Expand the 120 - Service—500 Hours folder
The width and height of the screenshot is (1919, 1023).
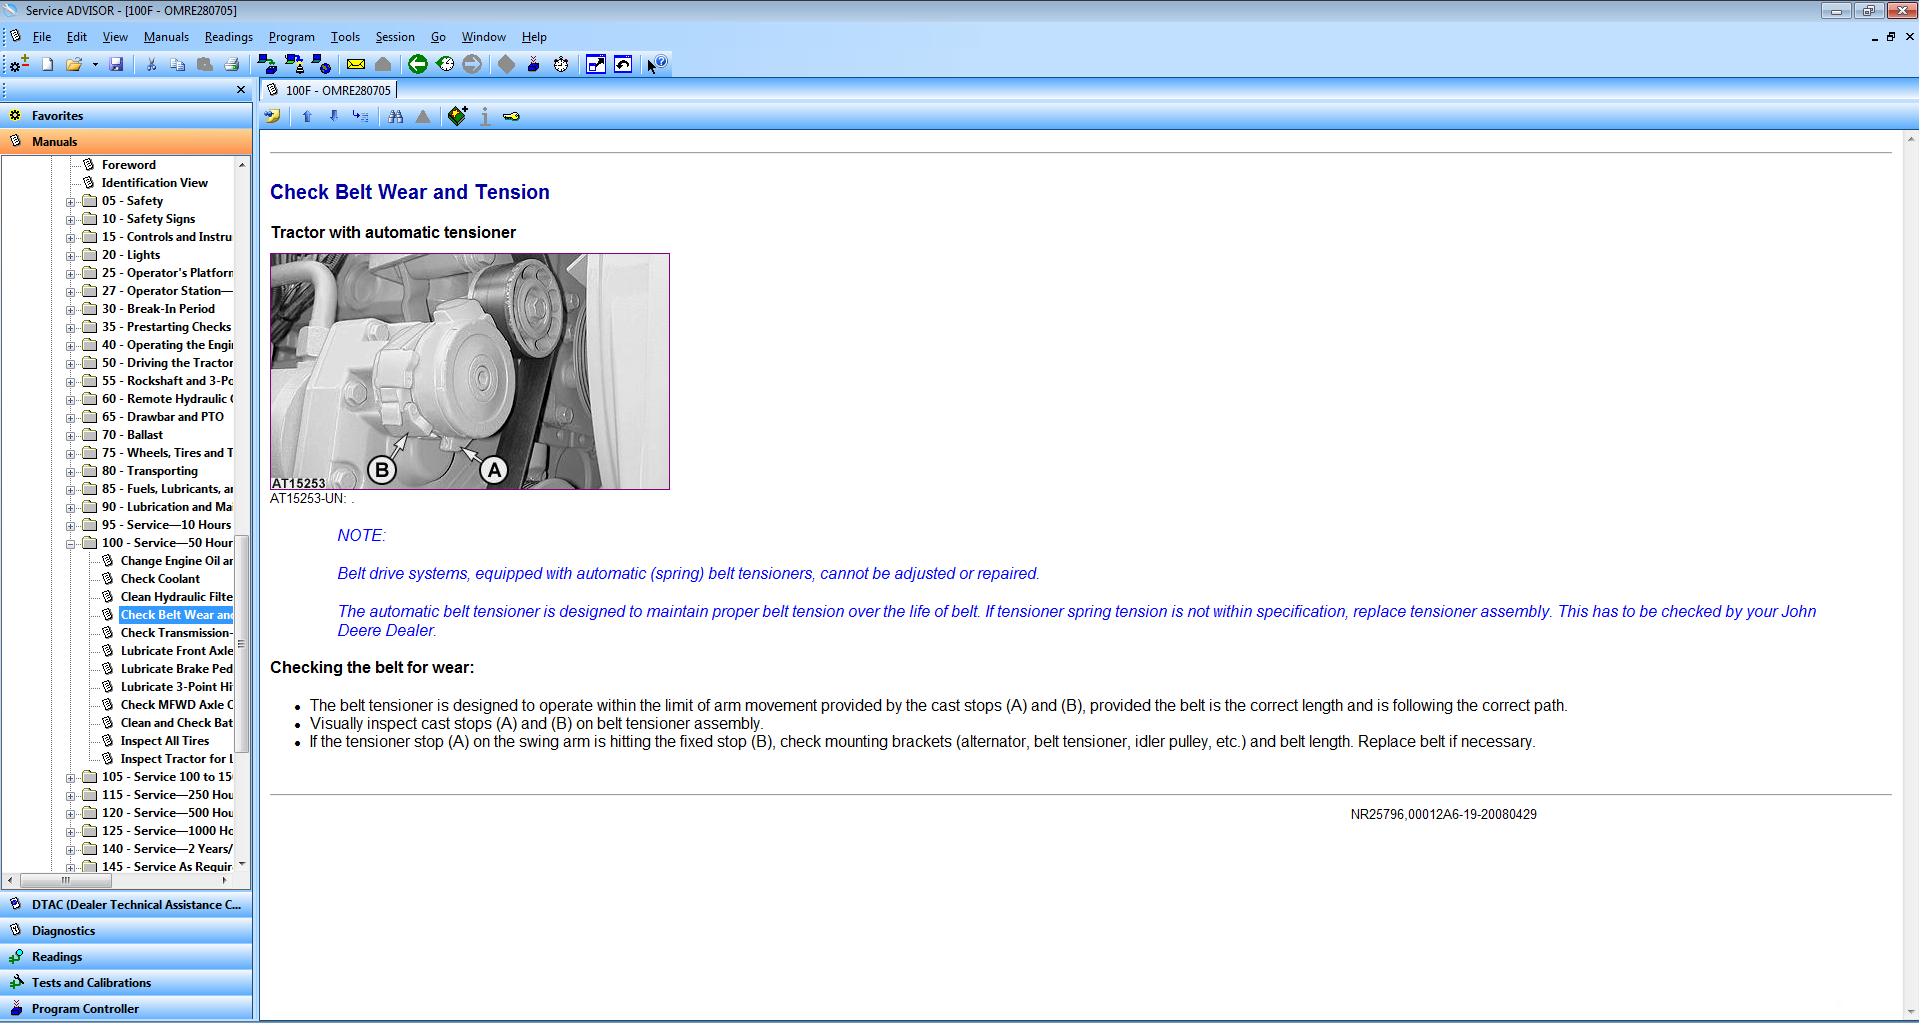[71, 814]
